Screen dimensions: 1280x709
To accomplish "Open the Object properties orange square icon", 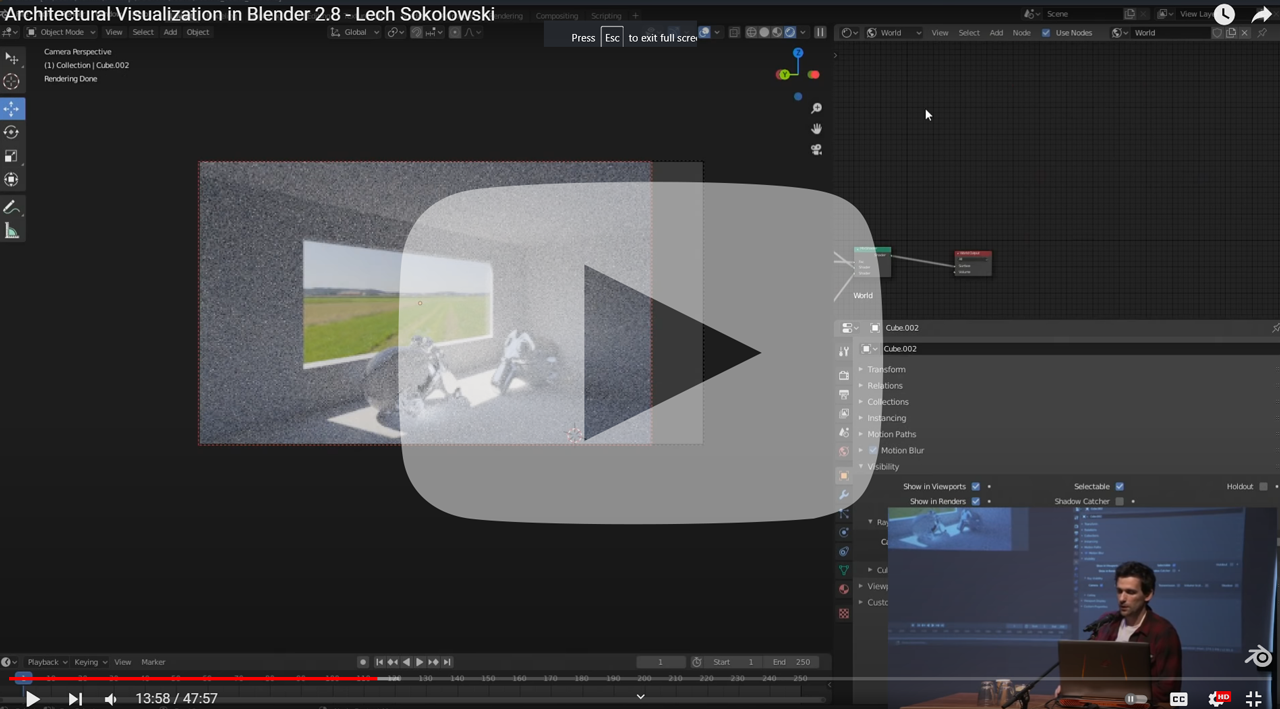I will click(x=844, y=476).
